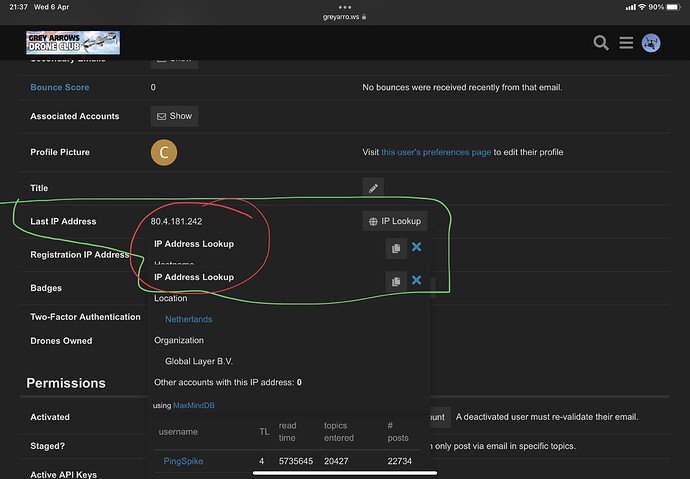Viewport: 690px width, 479px height.
Task: Click the Two-Factor Authentication label
Action: coord(85,317)
